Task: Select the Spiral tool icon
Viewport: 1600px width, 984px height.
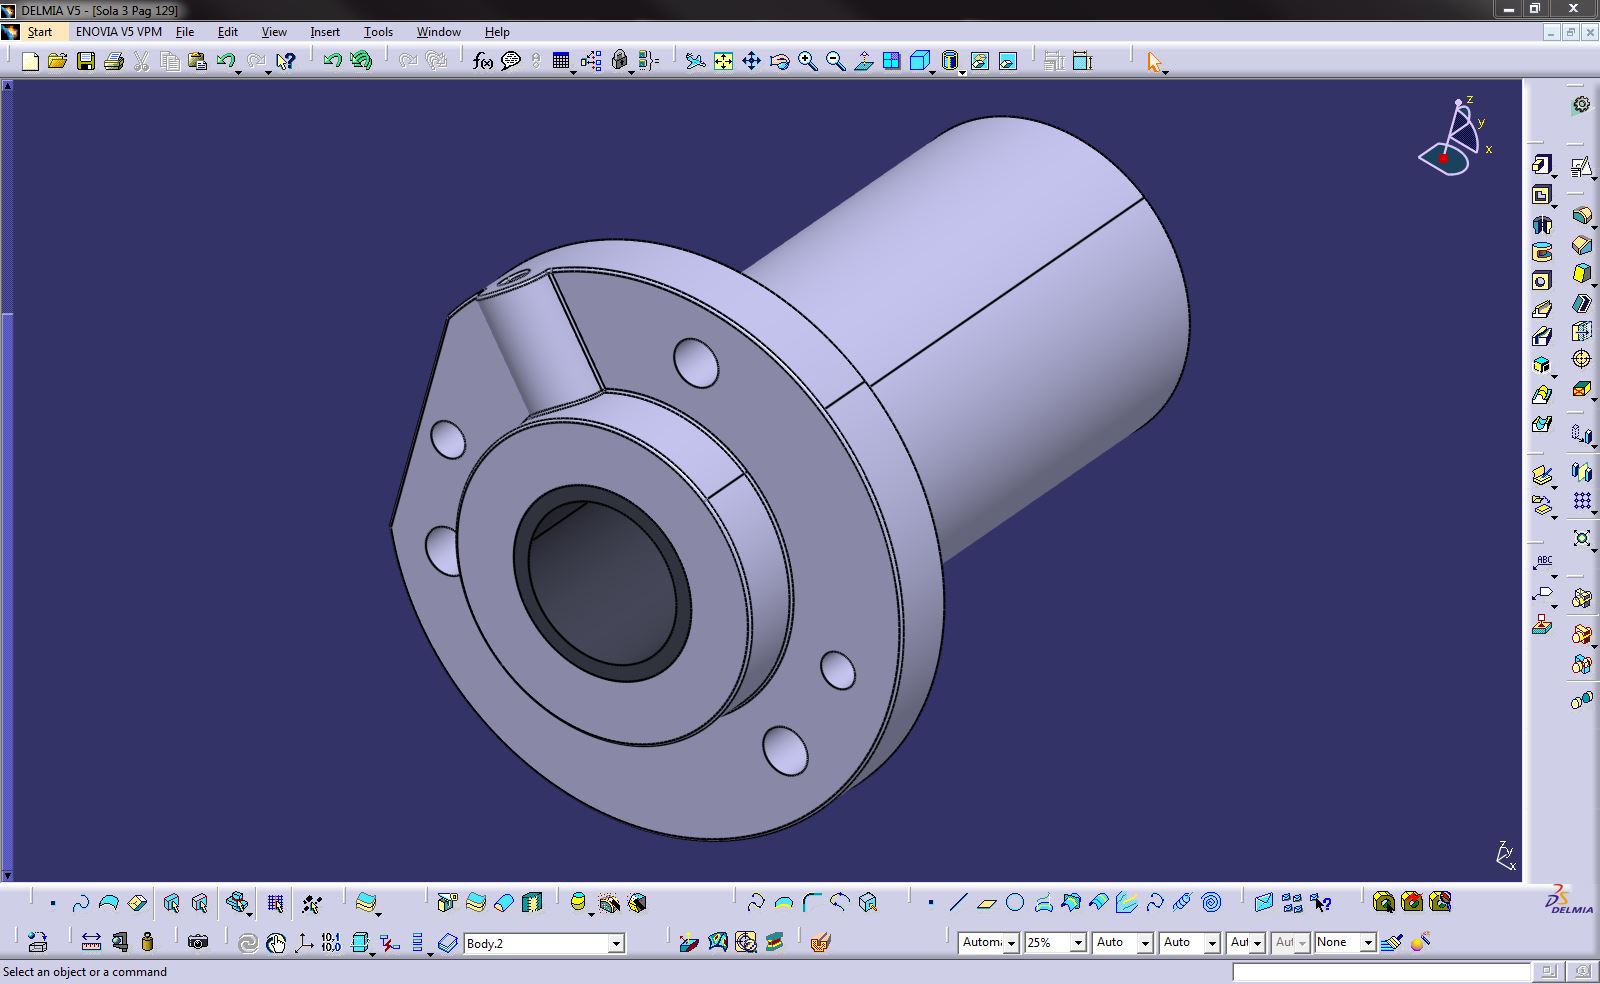Action: [1211, 902]
